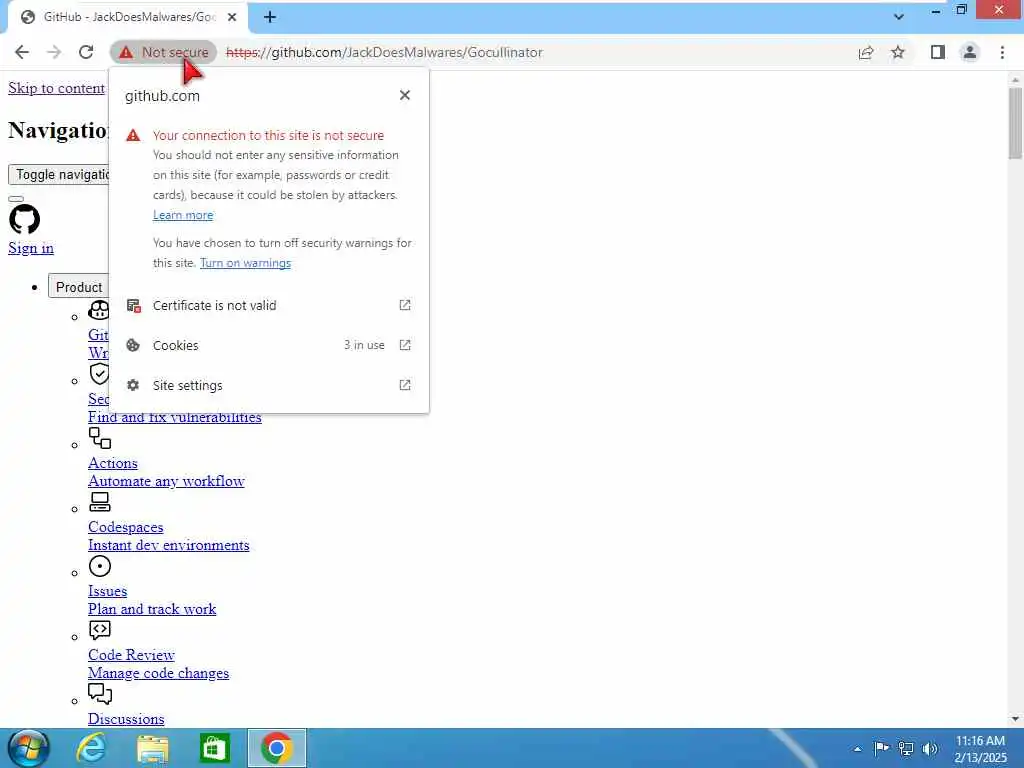Click the network tray icon
The image size is (1024, 768).
[906, 749]
